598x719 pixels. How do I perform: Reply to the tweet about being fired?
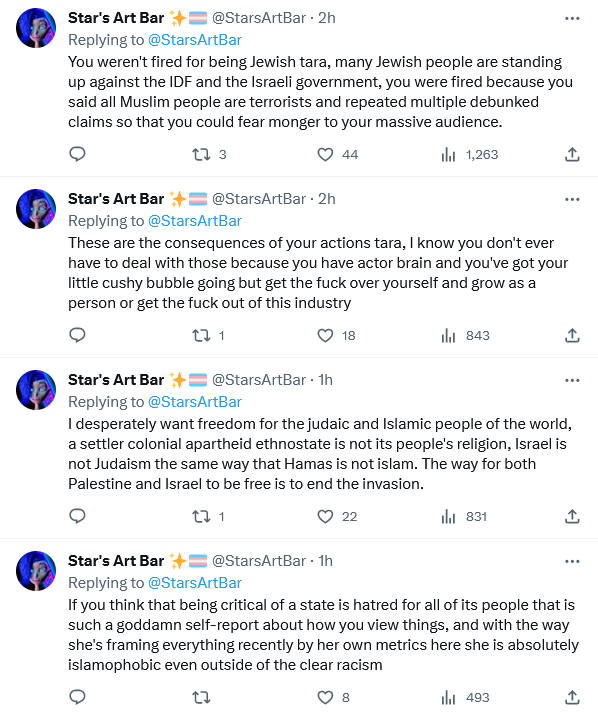tap(78, 154)
